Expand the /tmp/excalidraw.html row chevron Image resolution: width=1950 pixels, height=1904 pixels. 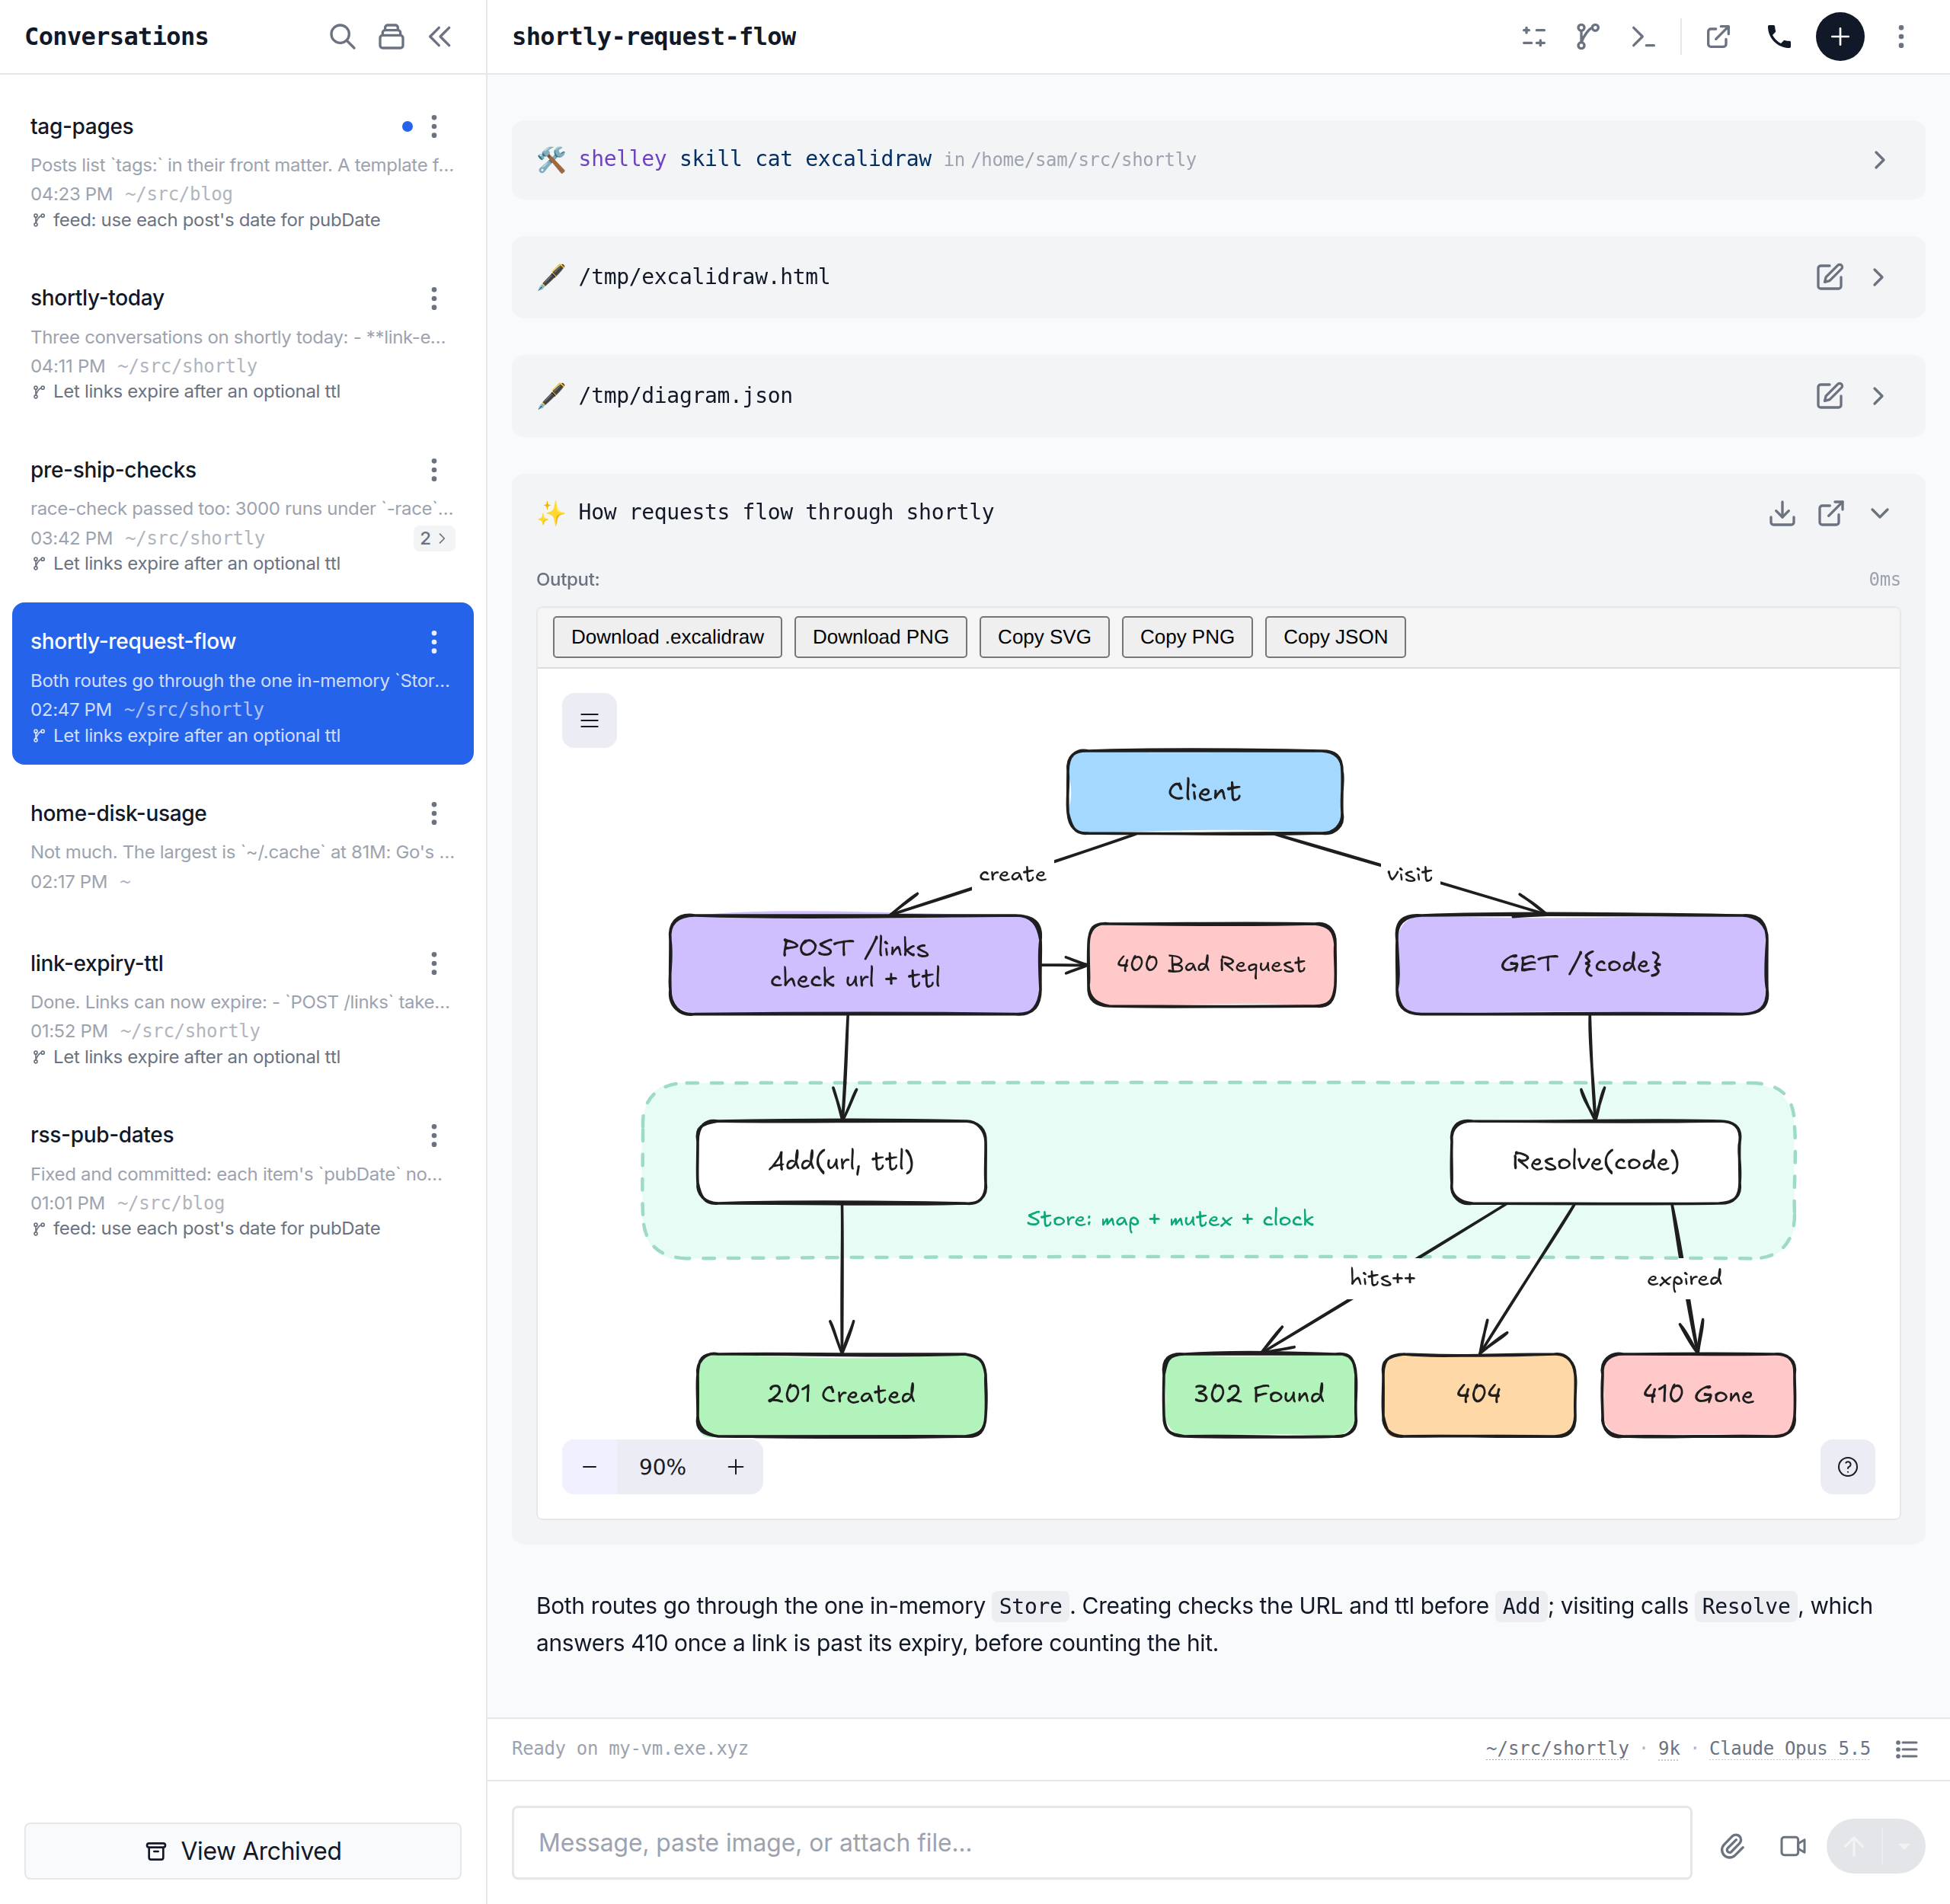[x=1878, y=277]
